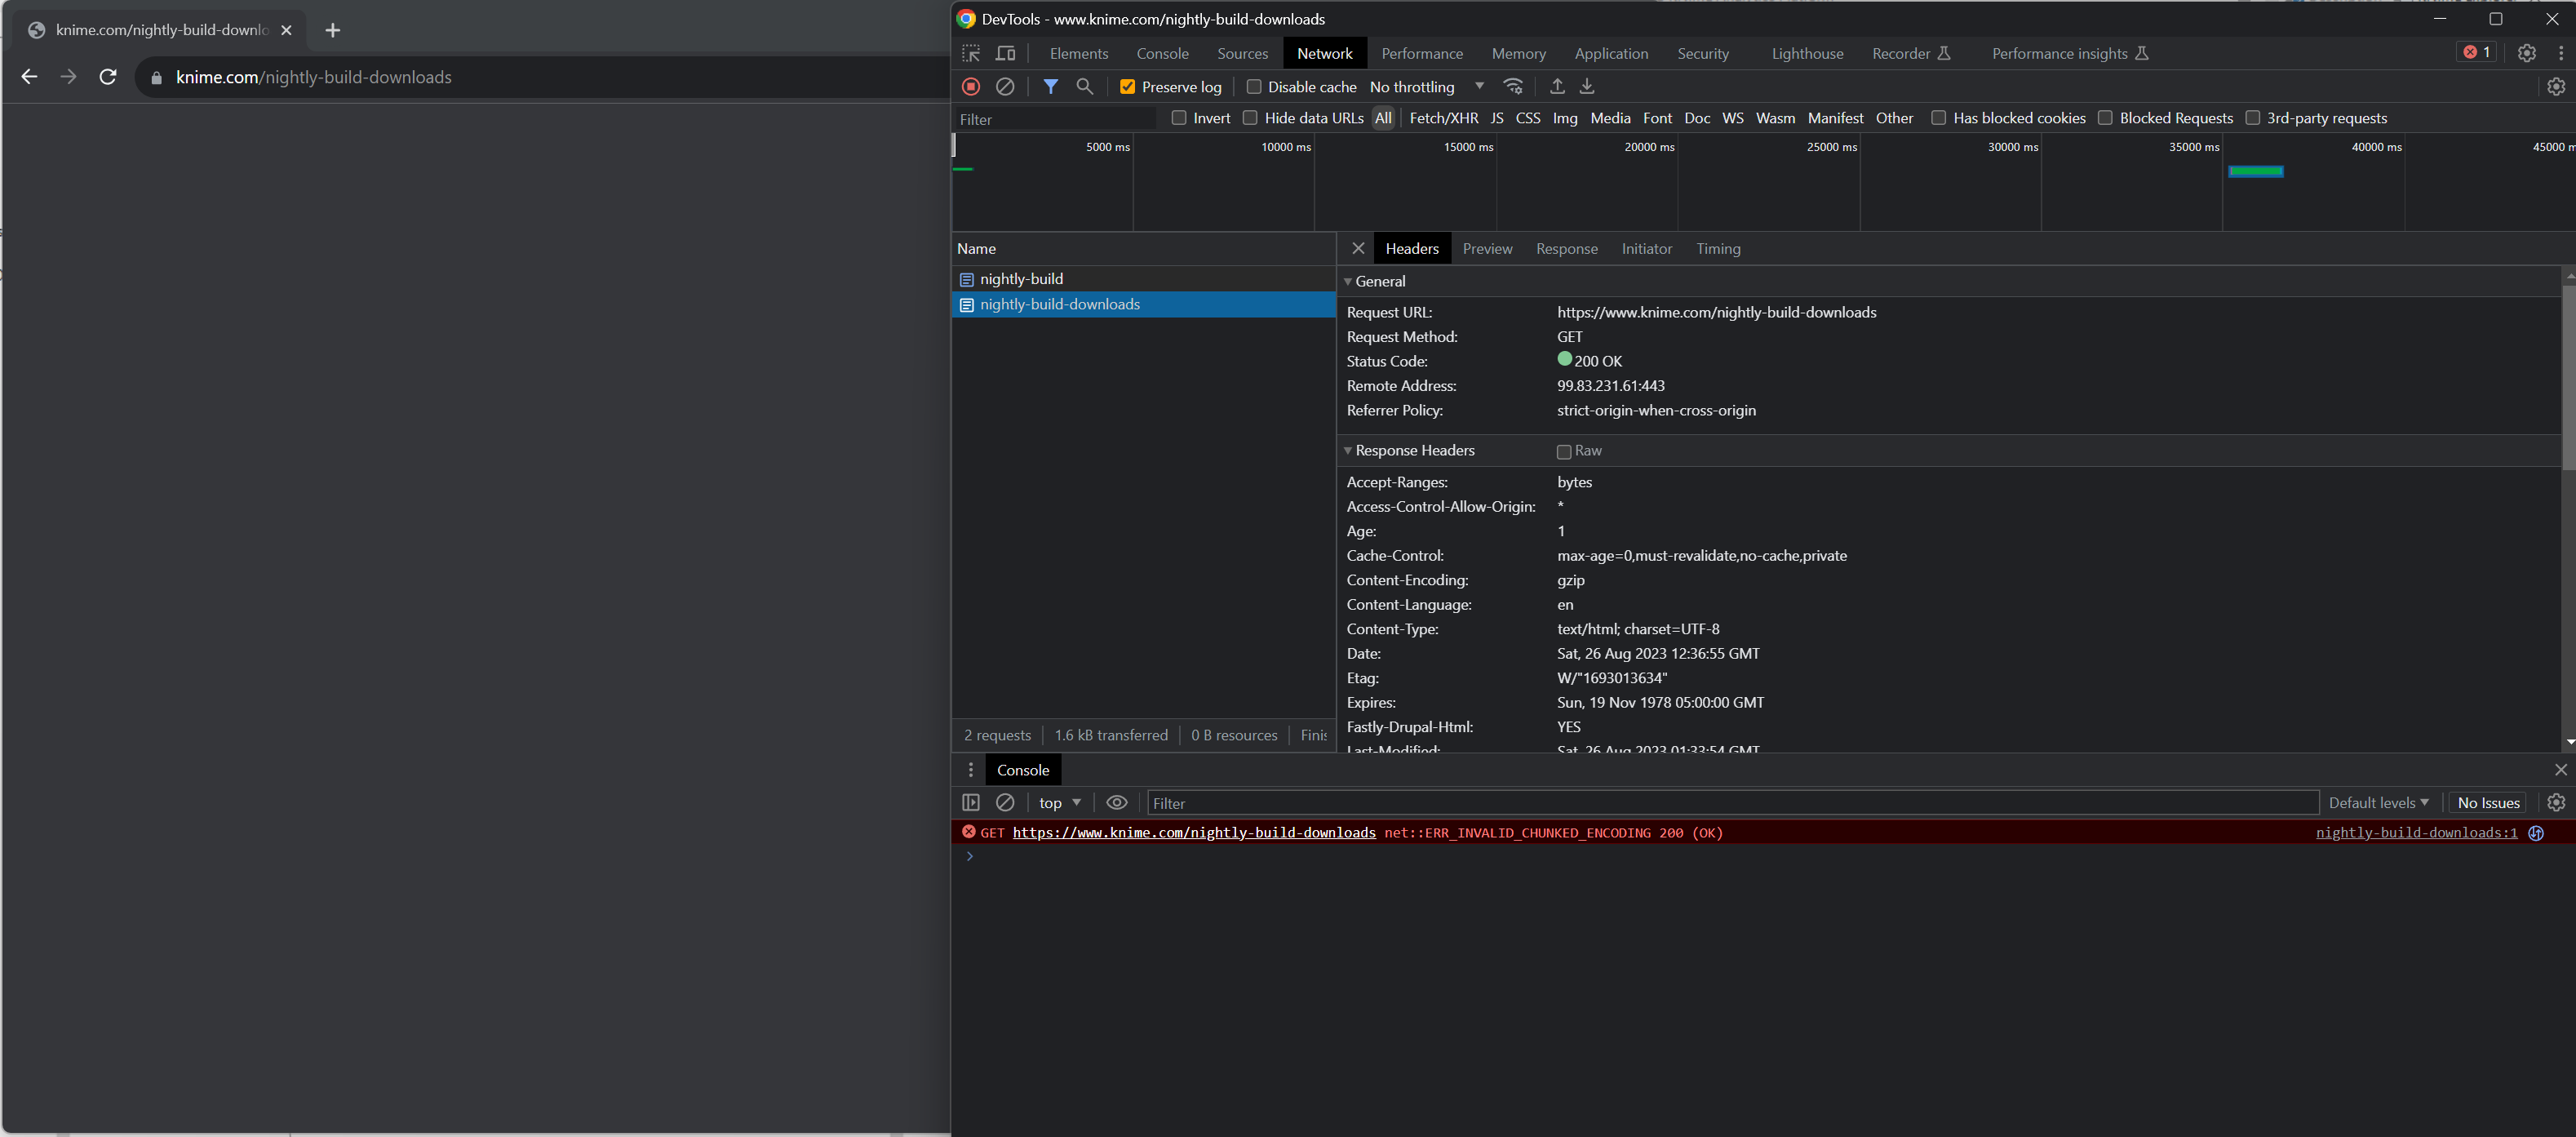Check 3rd-party requests checkbox

(x=2252, y=118)
